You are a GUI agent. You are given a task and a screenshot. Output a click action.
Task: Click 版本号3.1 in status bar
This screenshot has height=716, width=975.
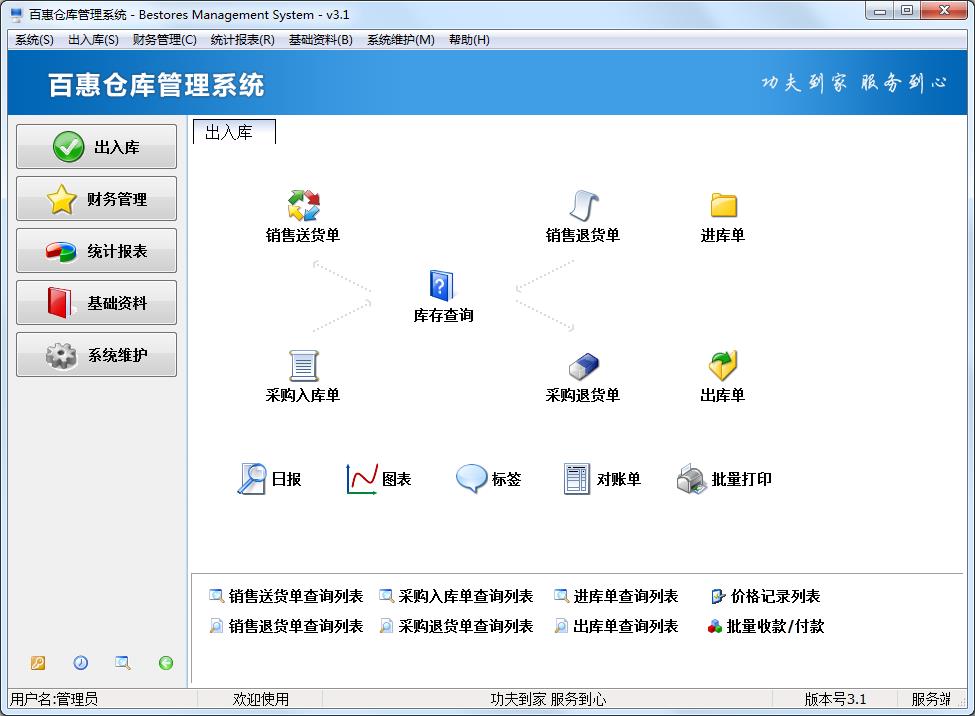(x=835, y=699)
